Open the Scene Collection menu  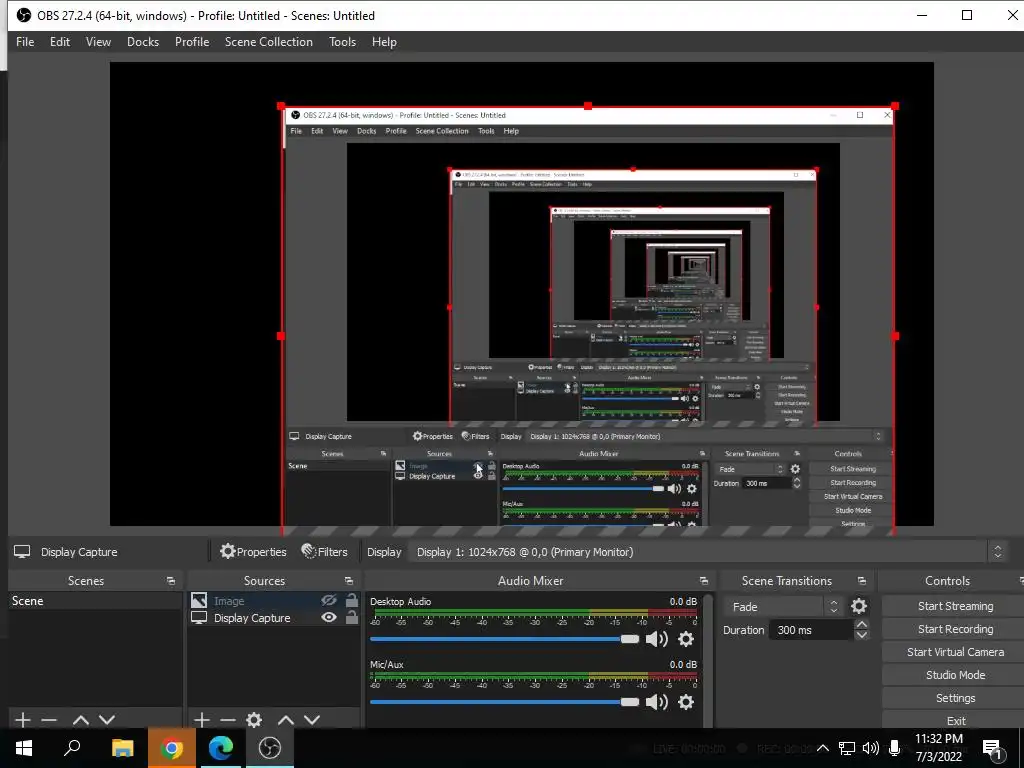click(268, 42)
